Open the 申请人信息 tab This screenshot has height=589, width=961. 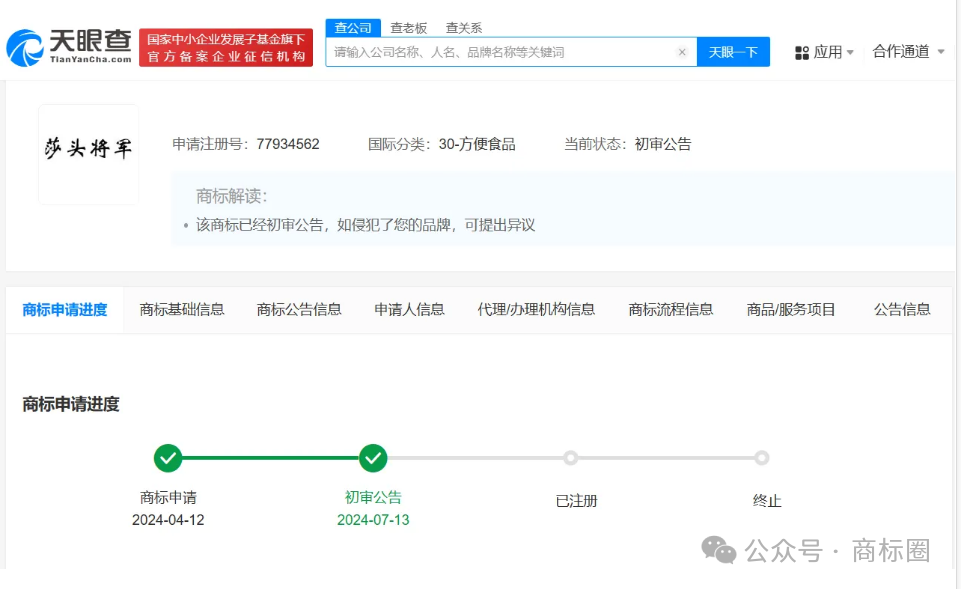409,310
